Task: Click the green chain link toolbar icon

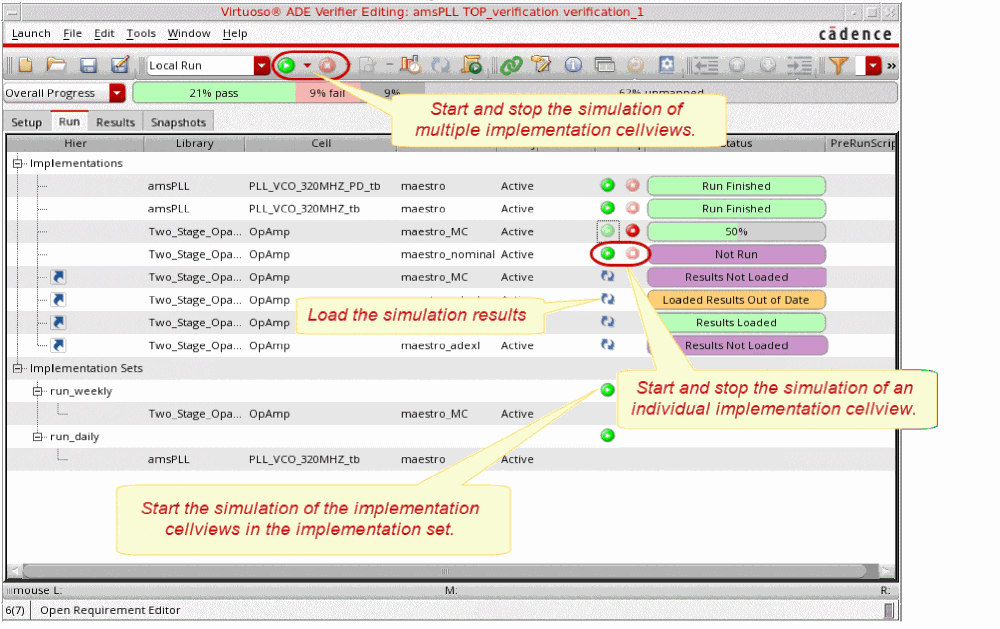Action: [x=511, y=66]
